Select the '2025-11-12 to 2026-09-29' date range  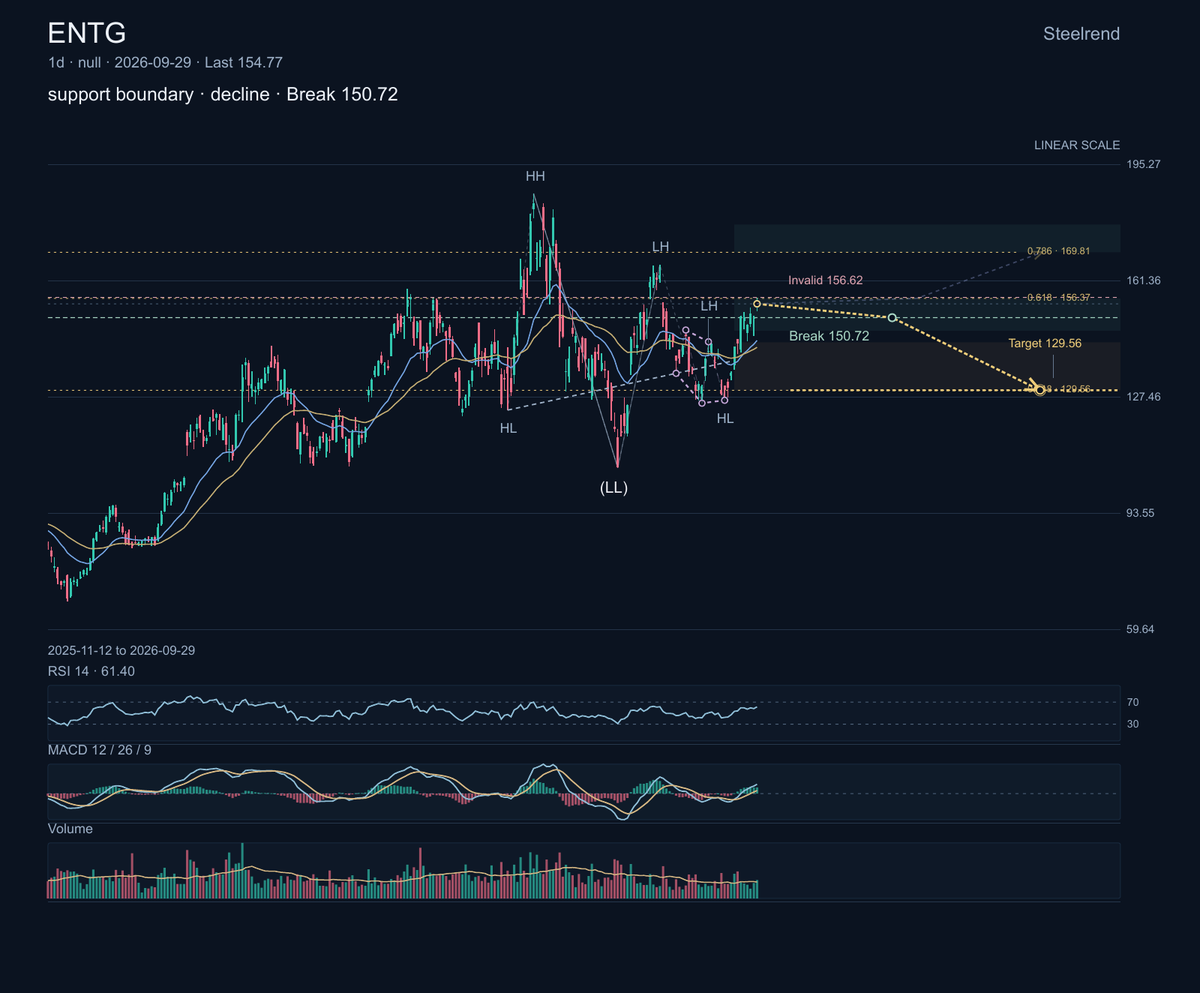tap(121, 650)
